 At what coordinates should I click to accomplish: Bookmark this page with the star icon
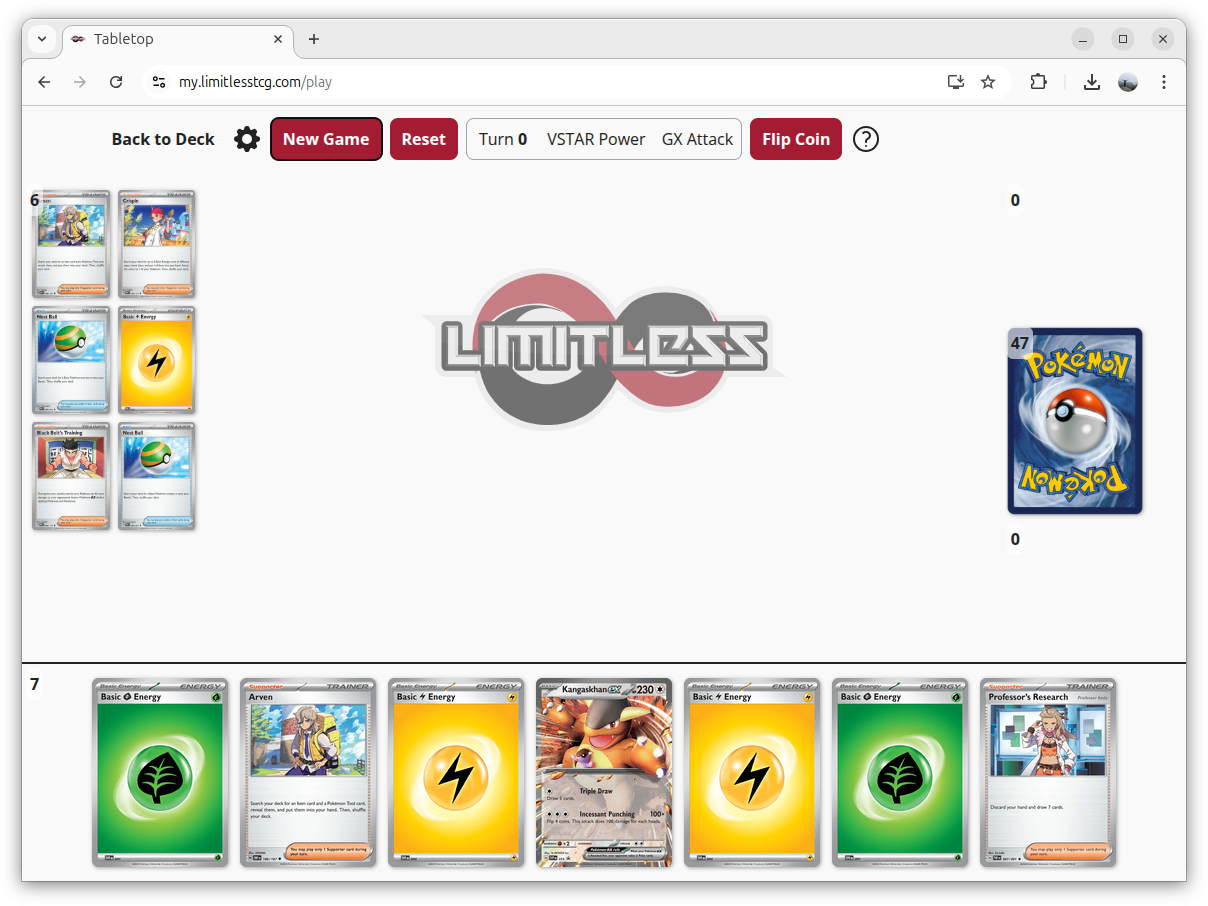coord(988,82)
